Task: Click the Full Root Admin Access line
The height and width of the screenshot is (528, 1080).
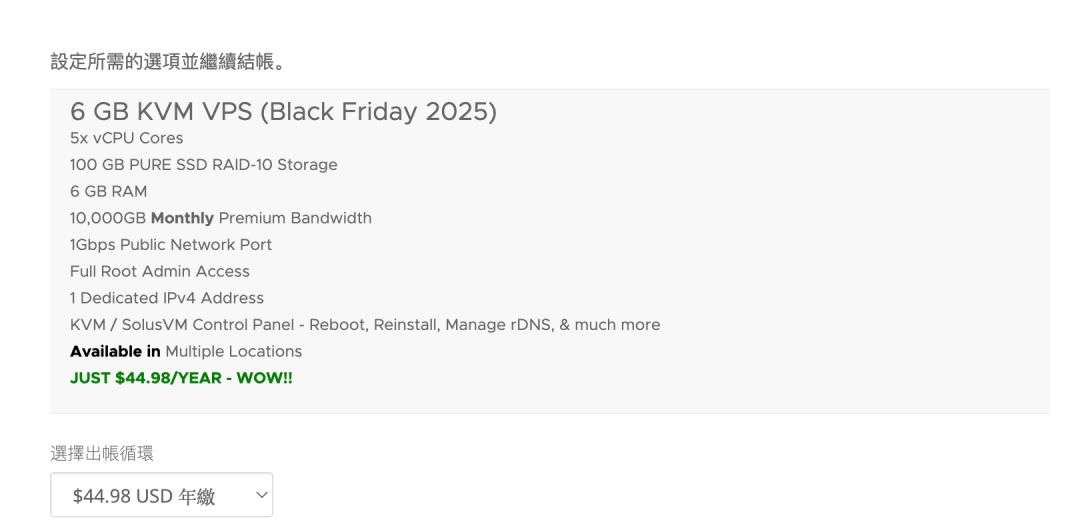Action: (159, 271)
